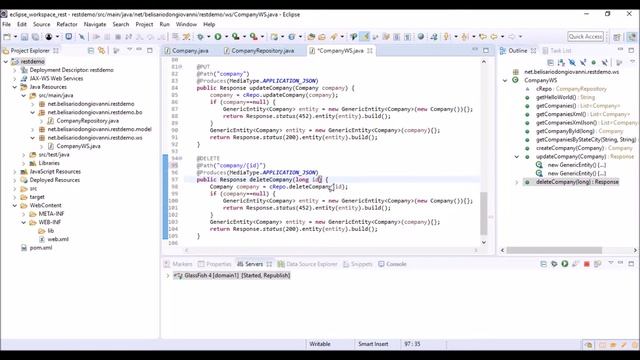Image resolution: width=640 pixels, height=360 pixels.
Task: Click the Debug bug icon in toolbar
Action: 200,37
